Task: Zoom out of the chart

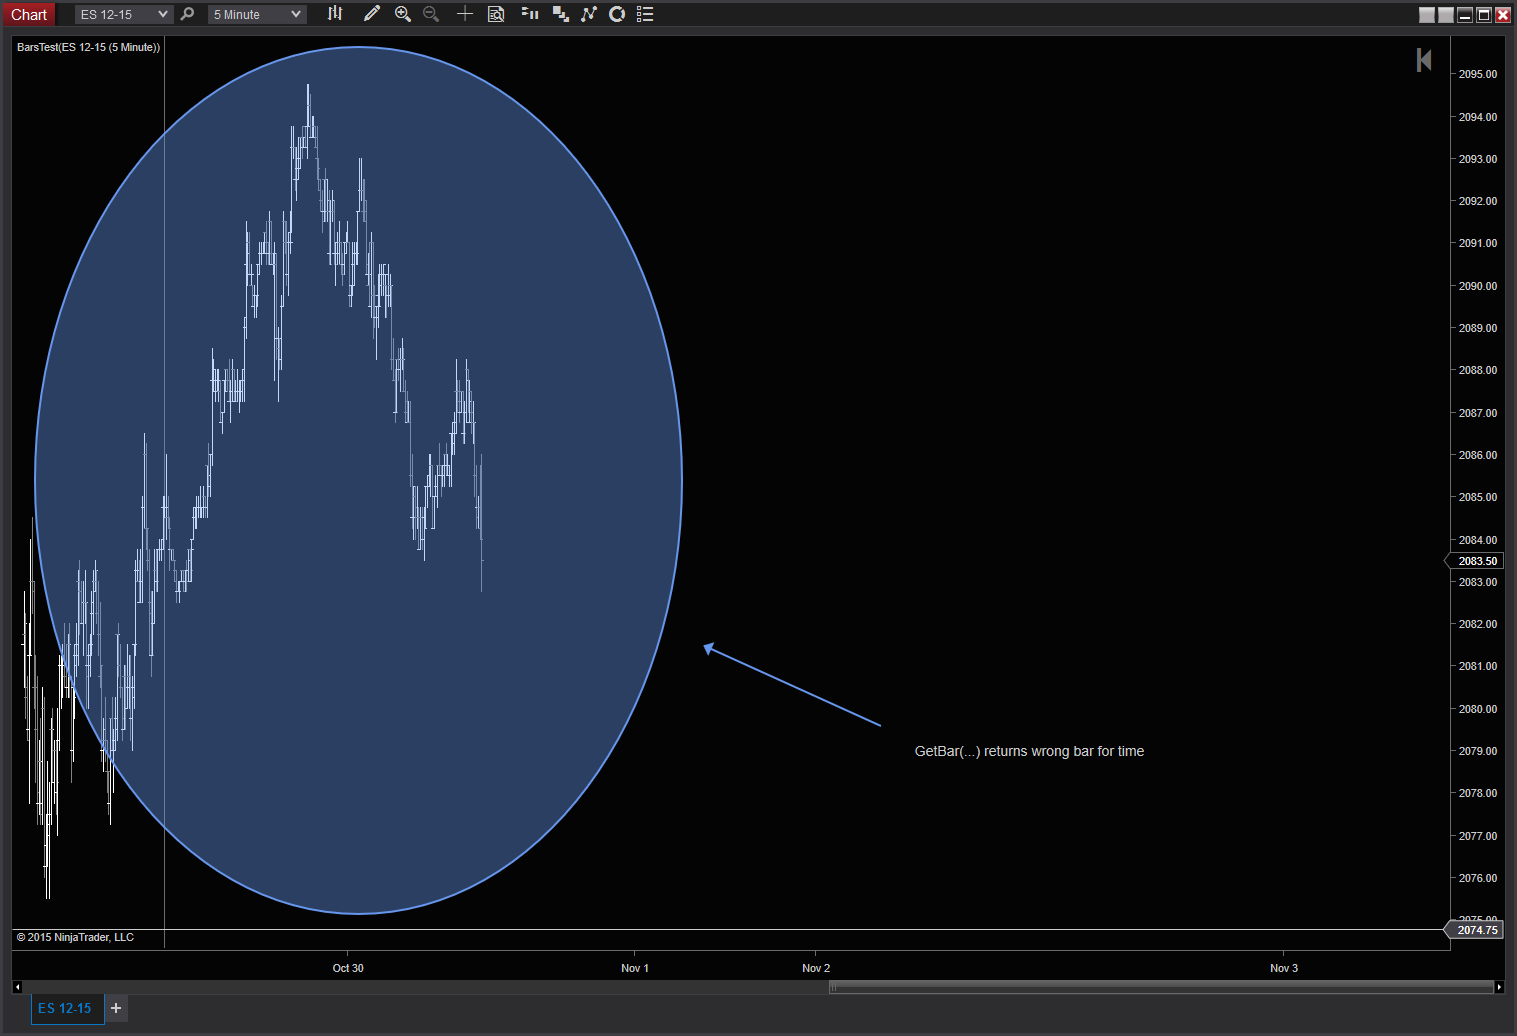Action: 431,14
